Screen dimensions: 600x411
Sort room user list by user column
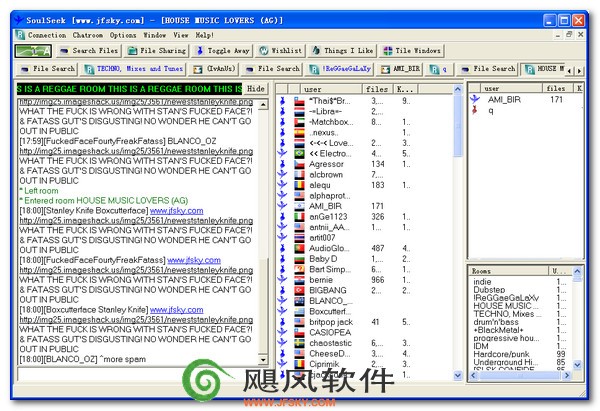[x=331, y=89]
